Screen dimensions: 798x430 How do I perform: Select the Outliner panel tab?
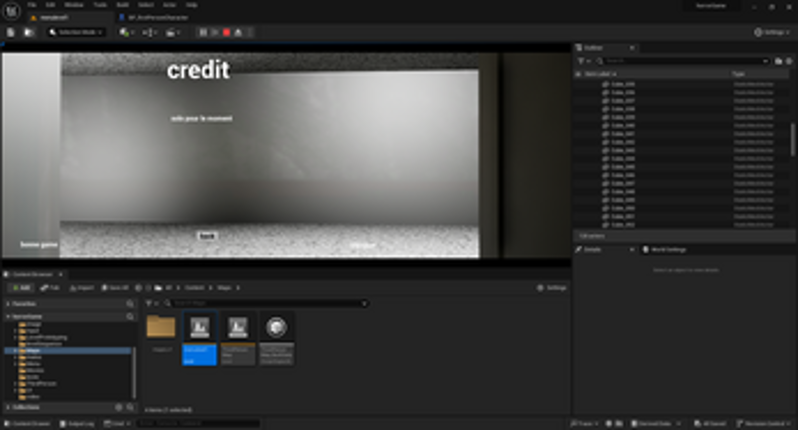(593, 47)
